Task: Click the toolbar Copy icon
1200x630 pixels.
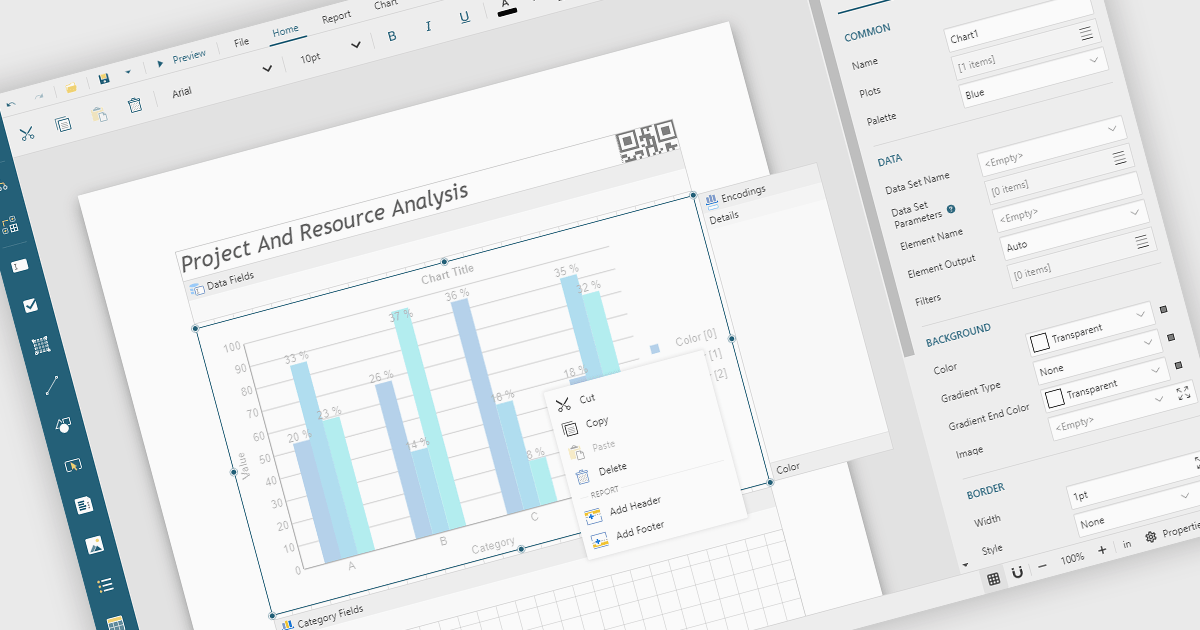Action: (x=62, y=124)
